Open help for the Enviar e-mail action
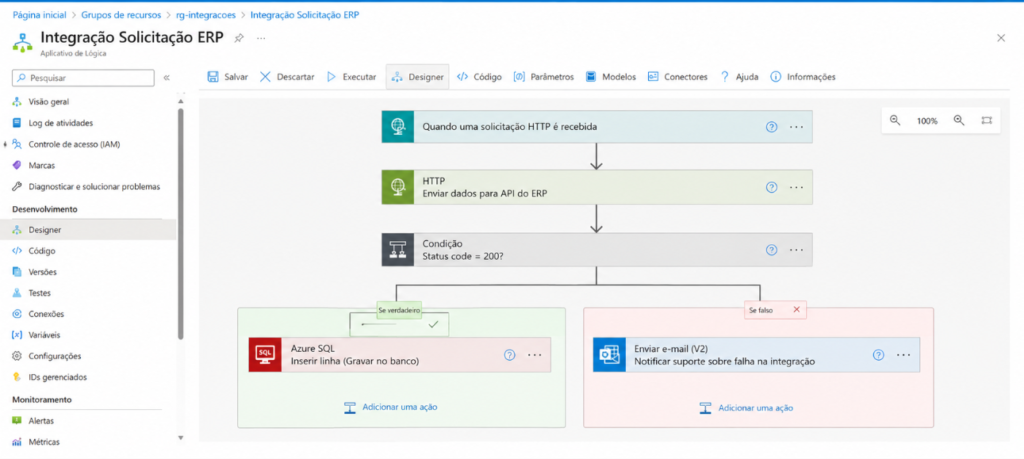Image resolution: width=1024 pixels, height=459 pixels. [x=878, y=355]
